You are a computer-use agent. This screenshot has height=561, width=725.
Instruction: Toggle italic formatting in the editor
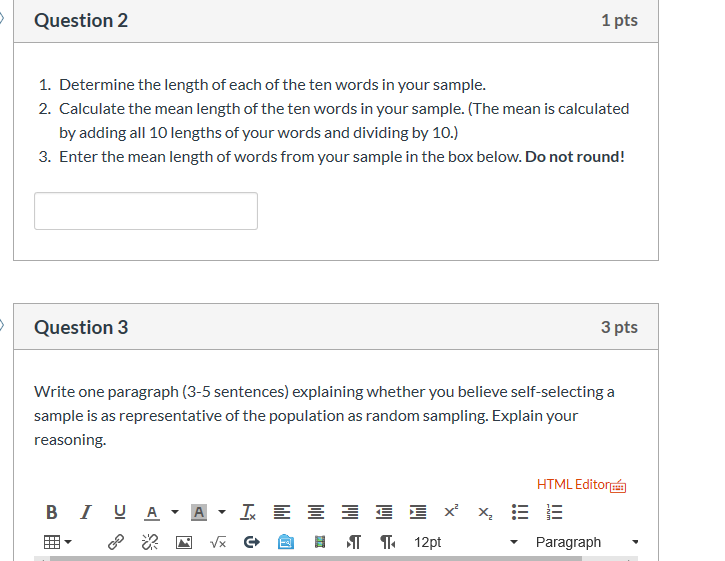click(x=86, y=512)
